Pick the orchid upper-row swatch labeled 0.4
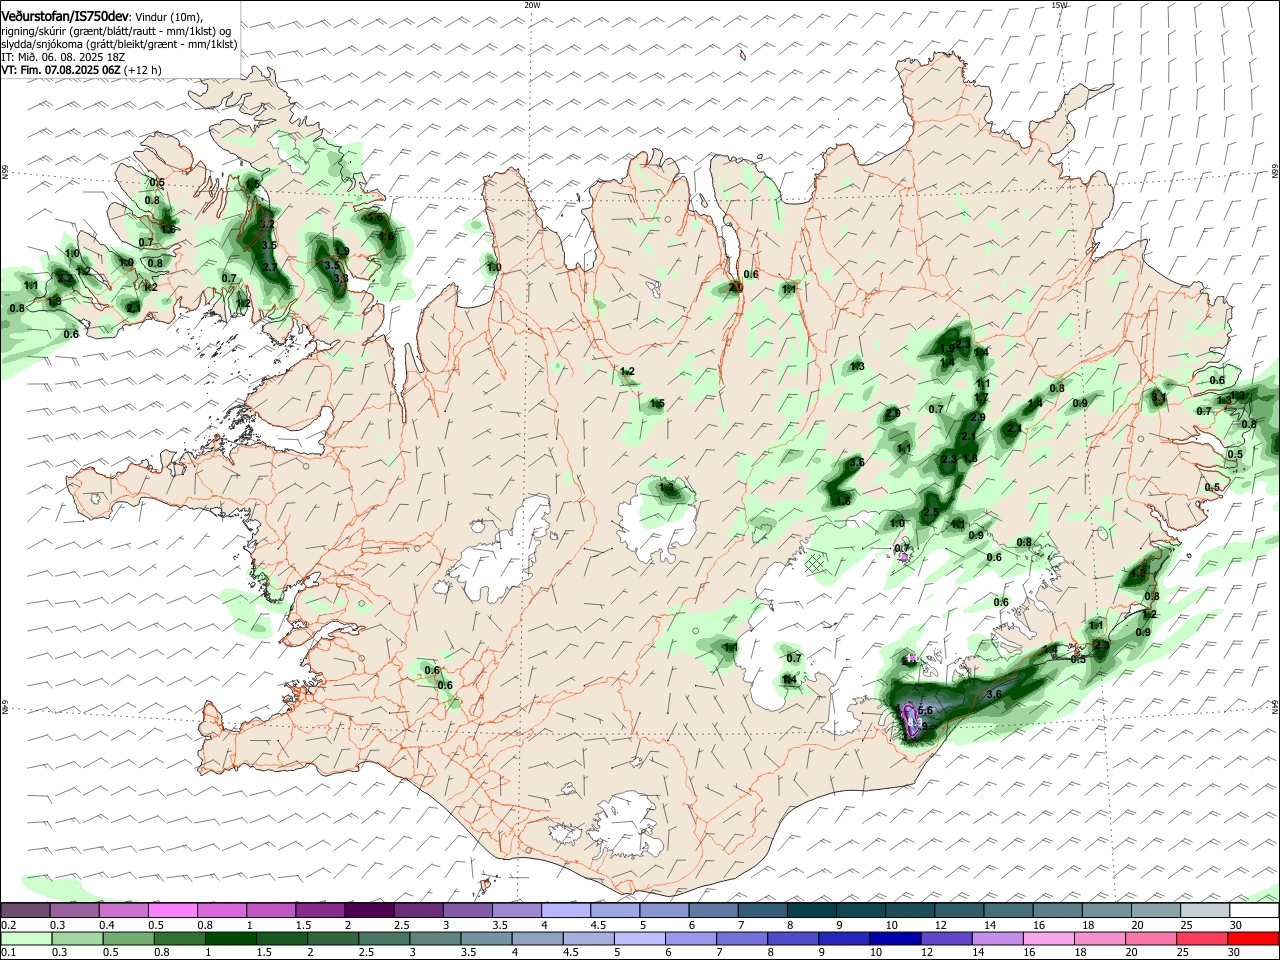 pyautogui.click(x=124, y=911)
